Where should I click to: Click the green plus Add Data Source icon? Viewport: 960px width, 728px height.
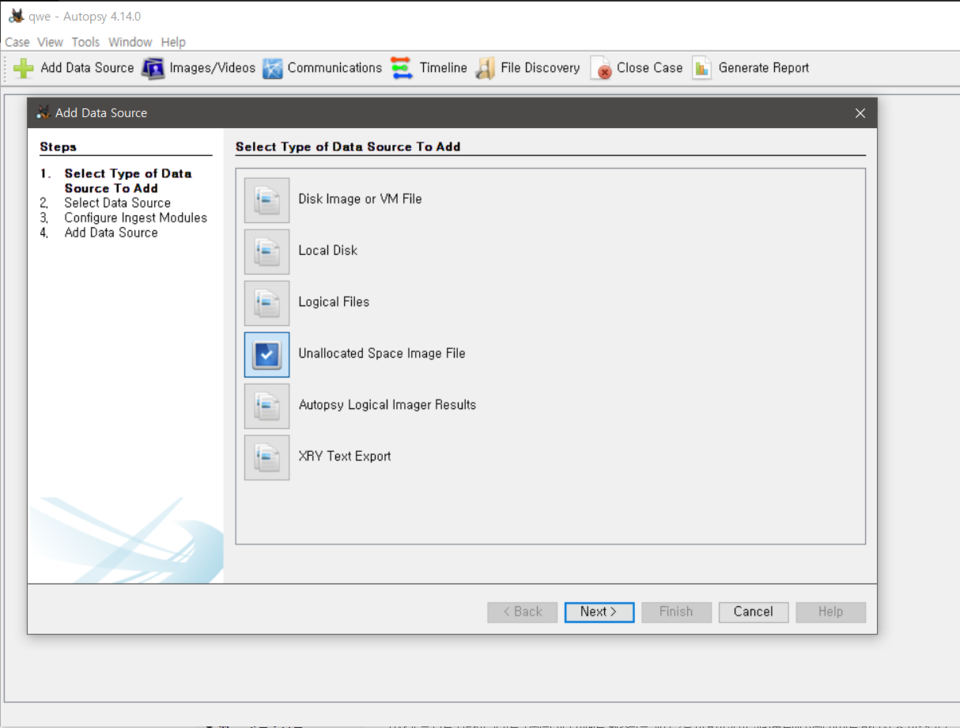[23, 68]
